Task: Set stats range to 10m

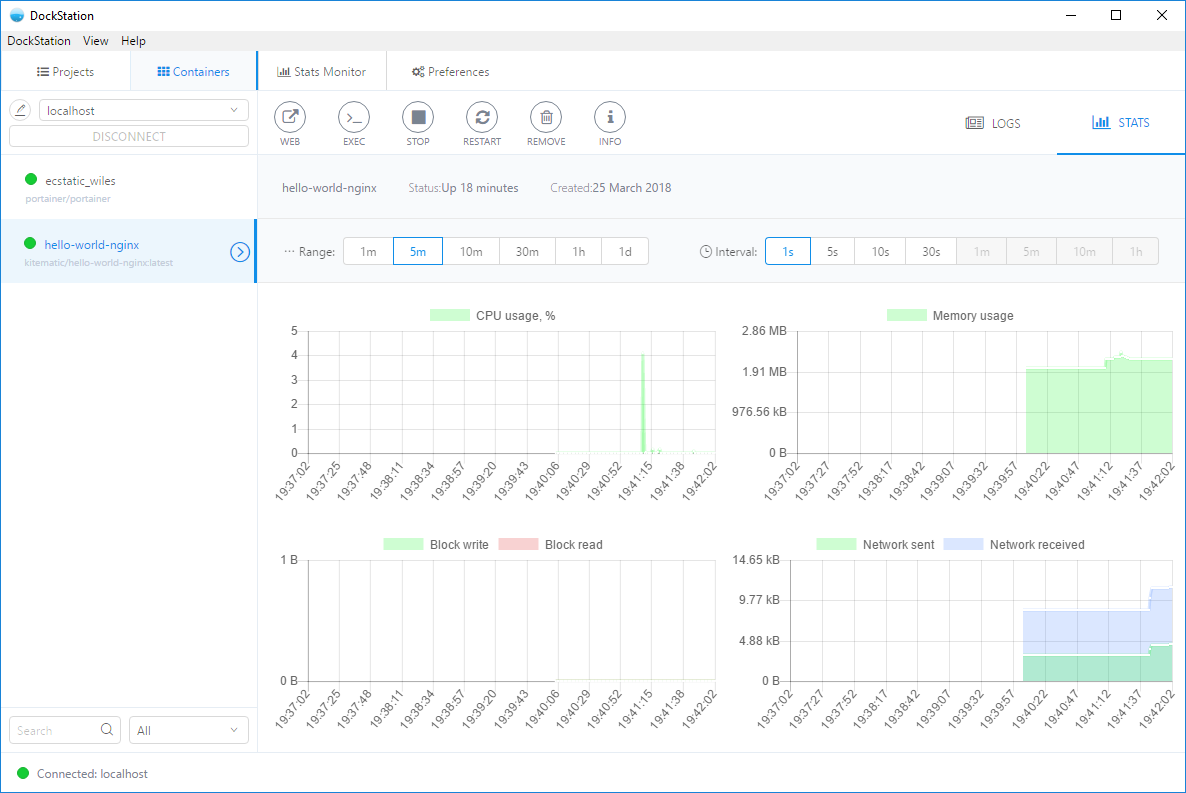Action: 471,252
